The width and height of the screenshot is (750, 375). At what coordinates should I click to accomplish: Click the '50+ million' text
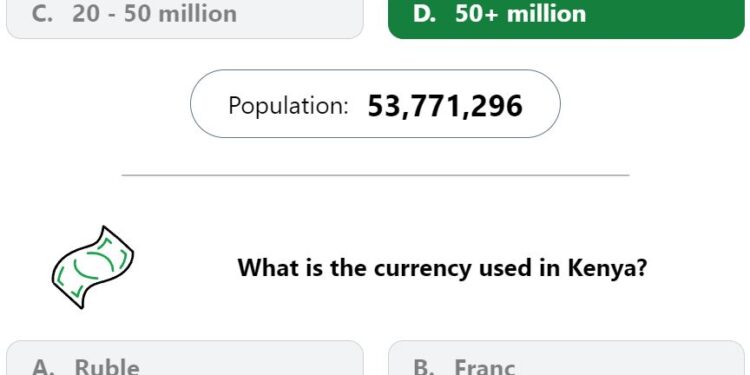[x=520, y=14]
